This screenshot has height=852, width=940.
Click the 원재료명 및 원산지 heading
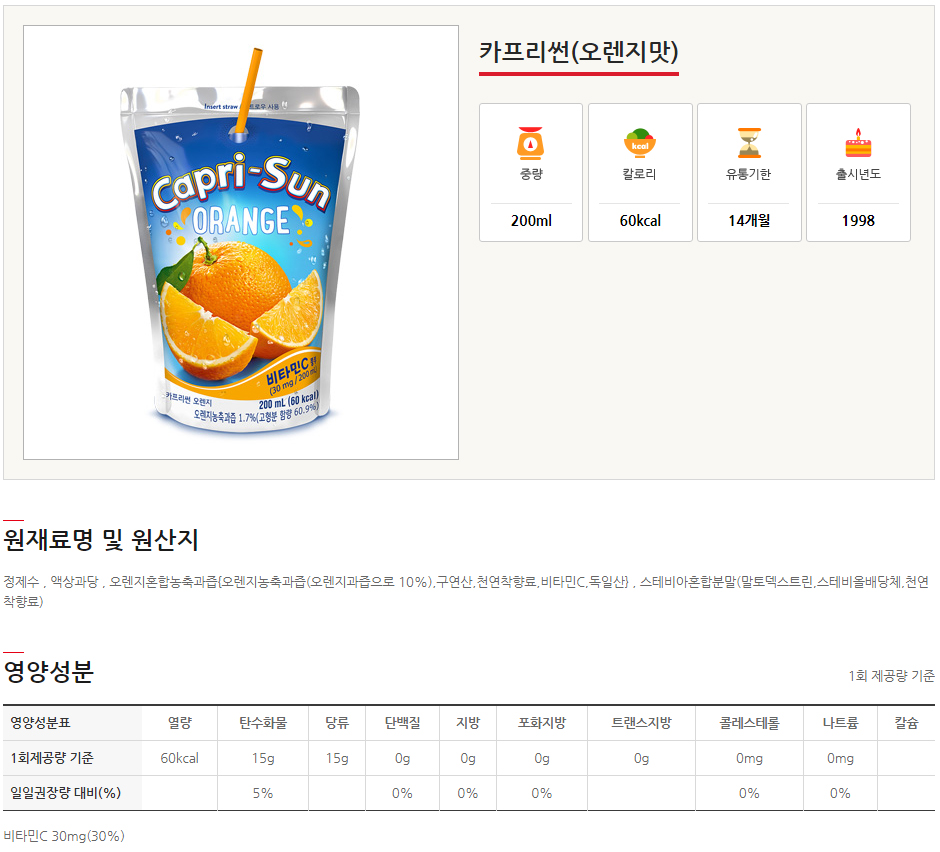tap(101, 540)
